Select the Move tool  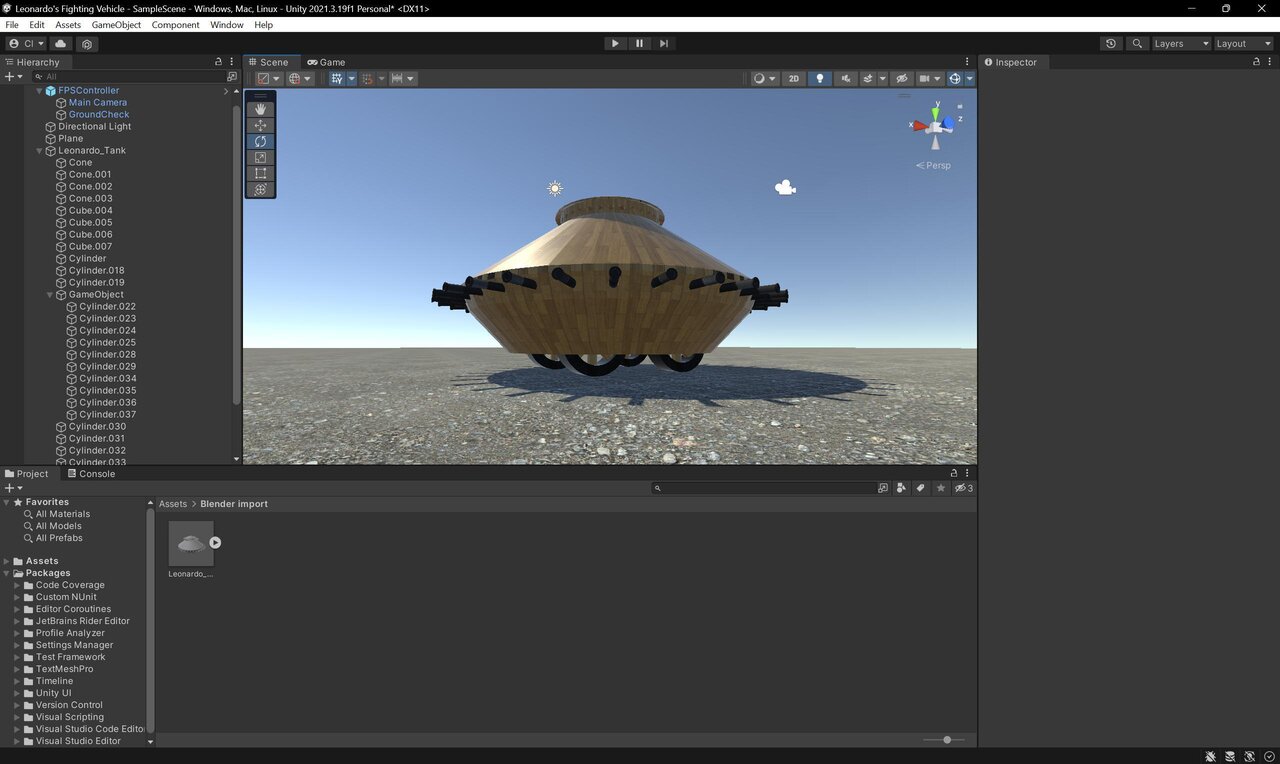260,125
